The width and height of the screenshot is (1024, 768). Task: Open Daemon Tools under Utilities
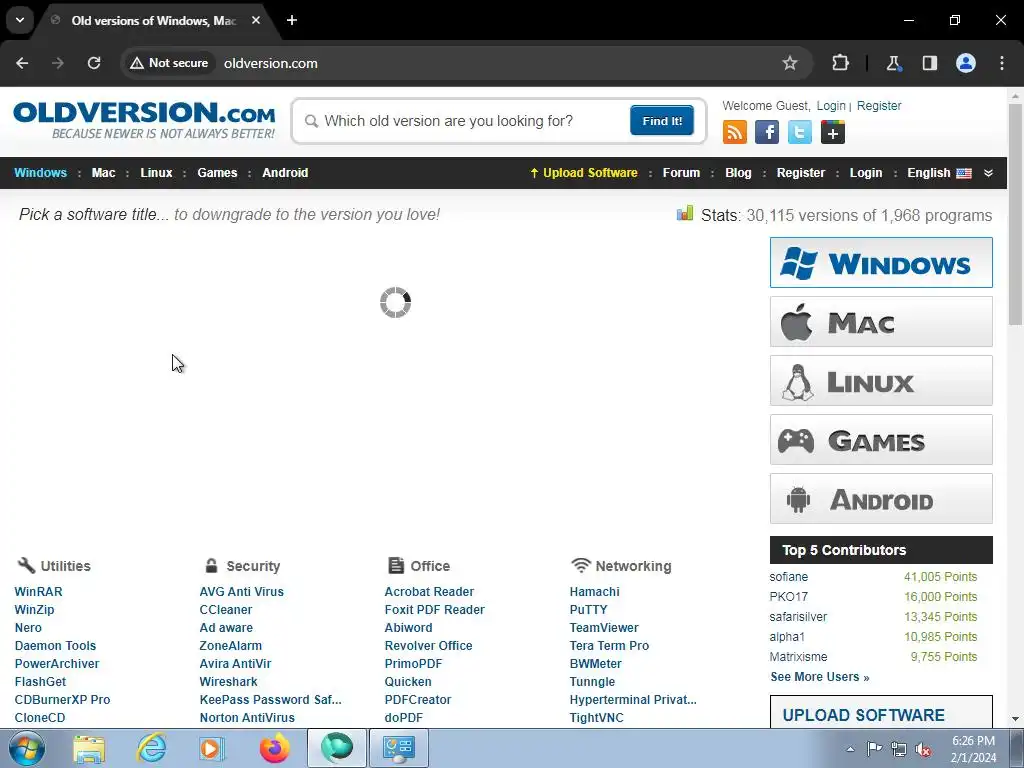[55, 646]
